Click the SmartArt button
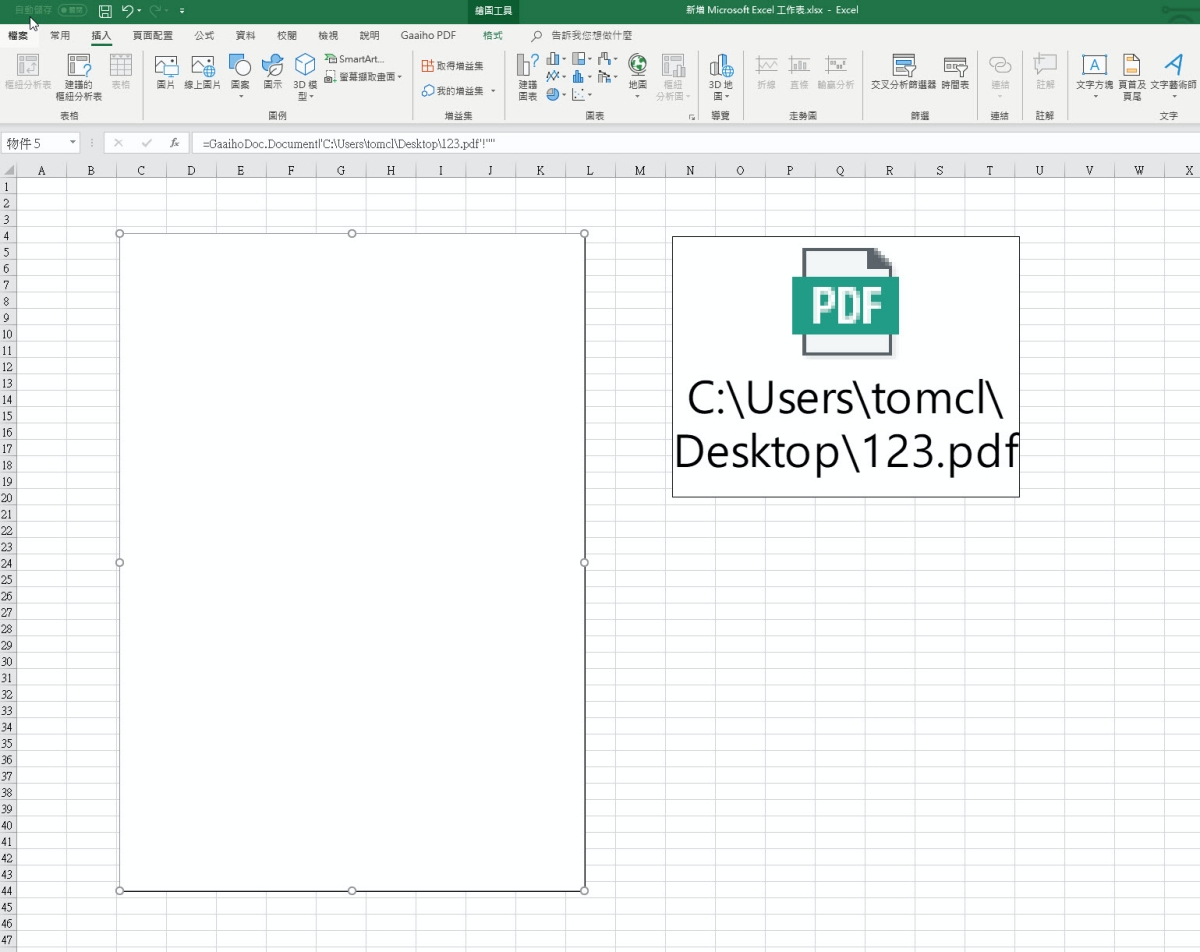This screenshot has width=1200, height=952. 355,59
